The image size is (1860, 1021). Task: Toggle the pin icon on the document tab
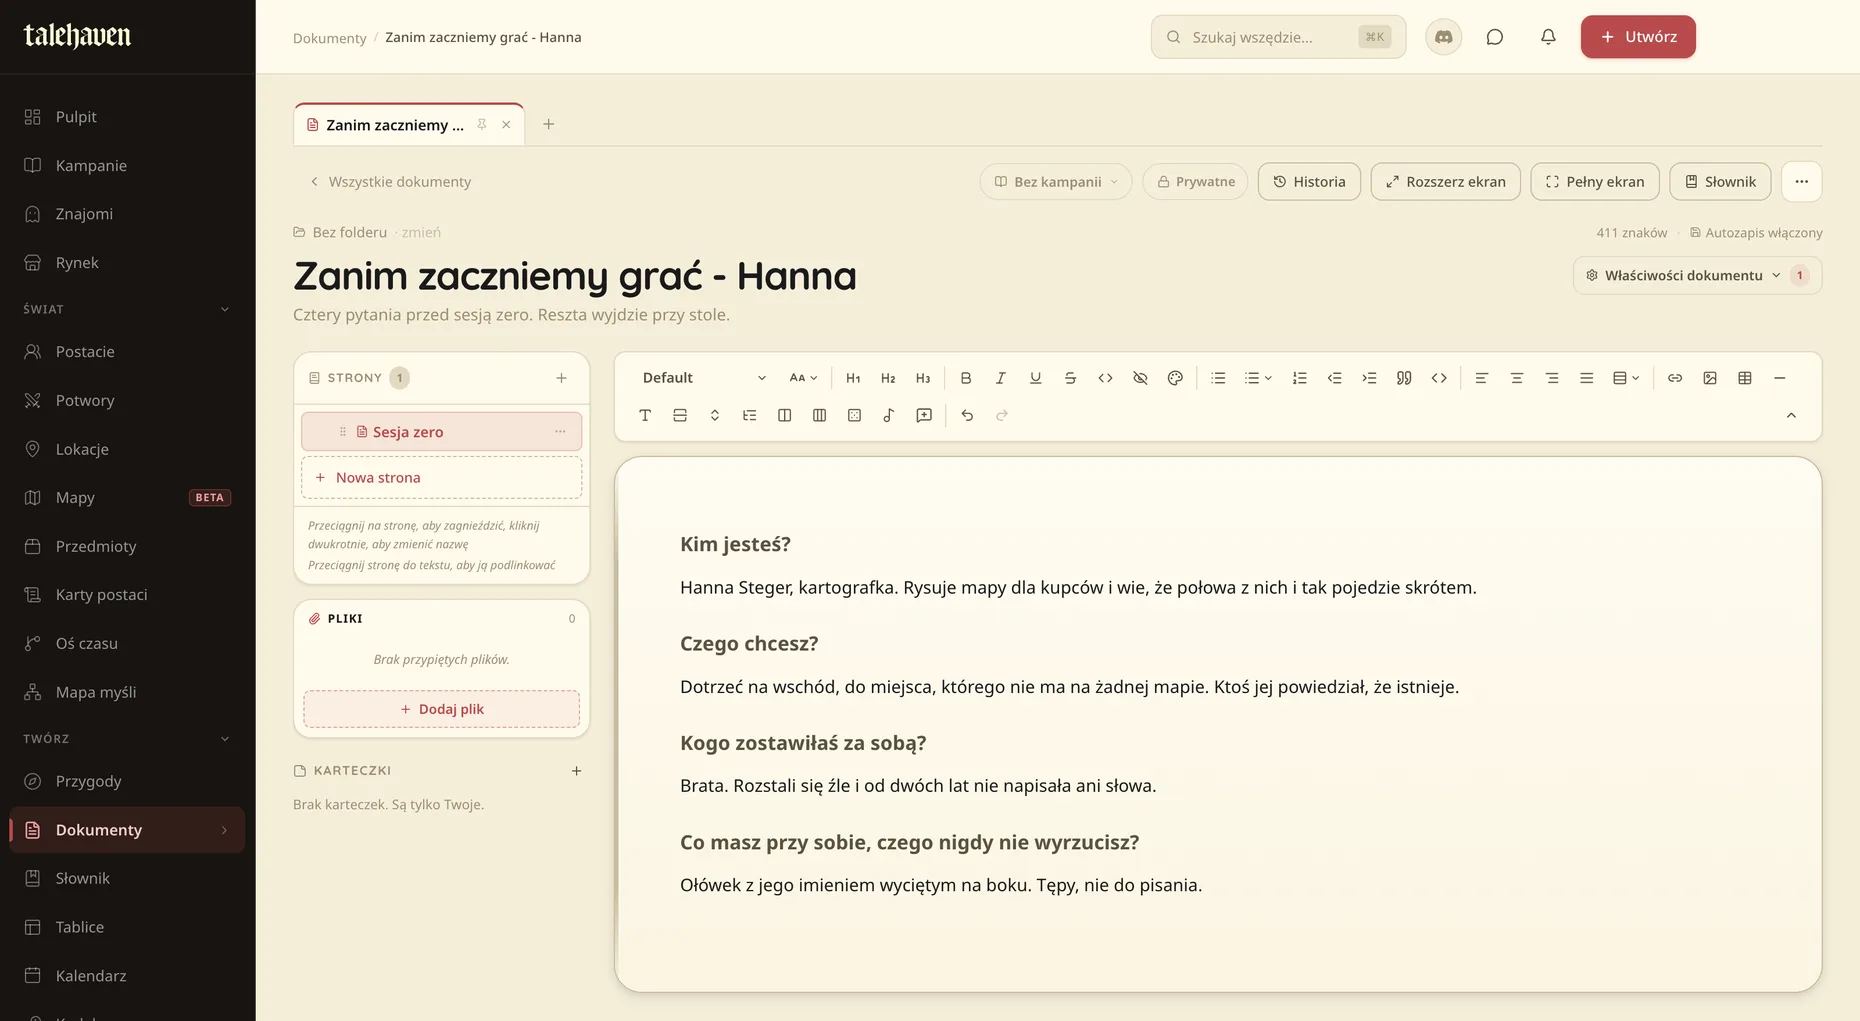pyautogui.click(x=481, y=125)
